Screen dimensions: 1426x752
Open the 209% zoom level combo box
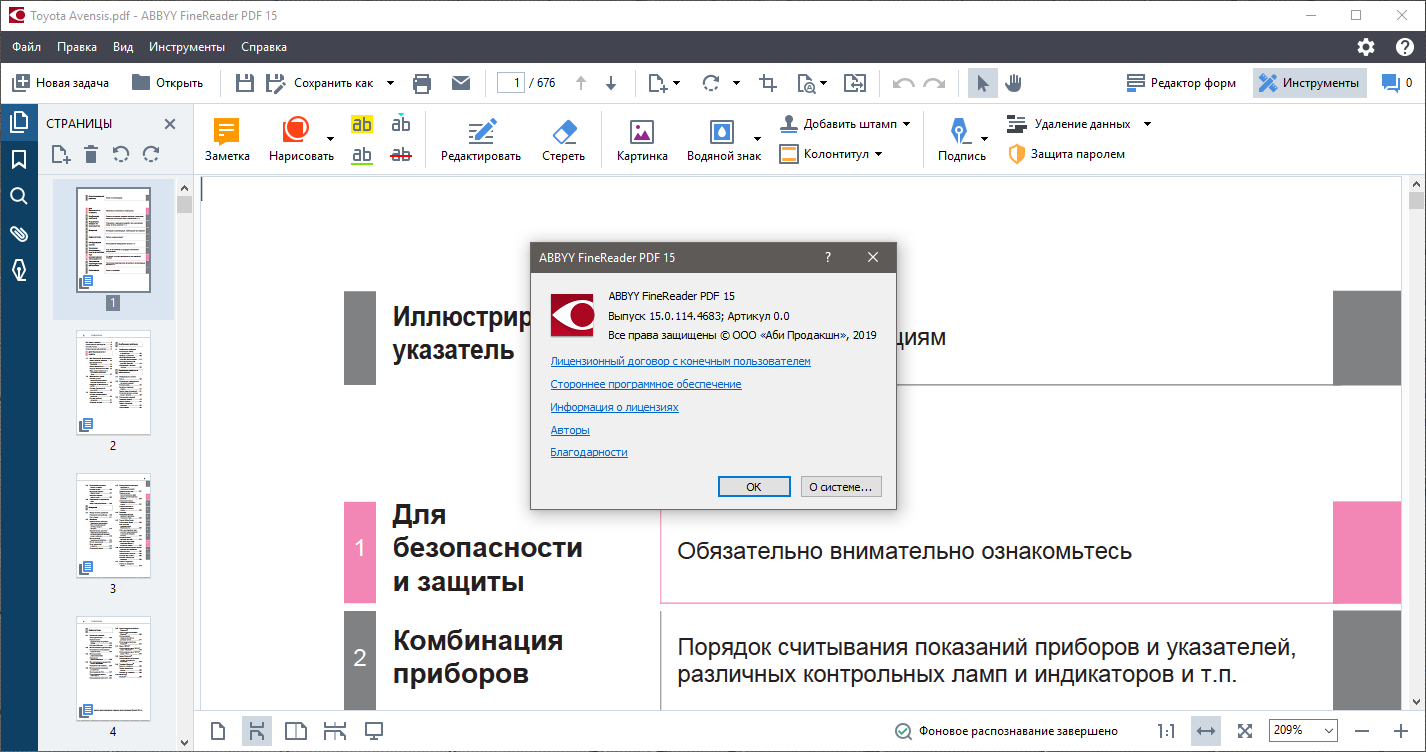[1303, 731]
